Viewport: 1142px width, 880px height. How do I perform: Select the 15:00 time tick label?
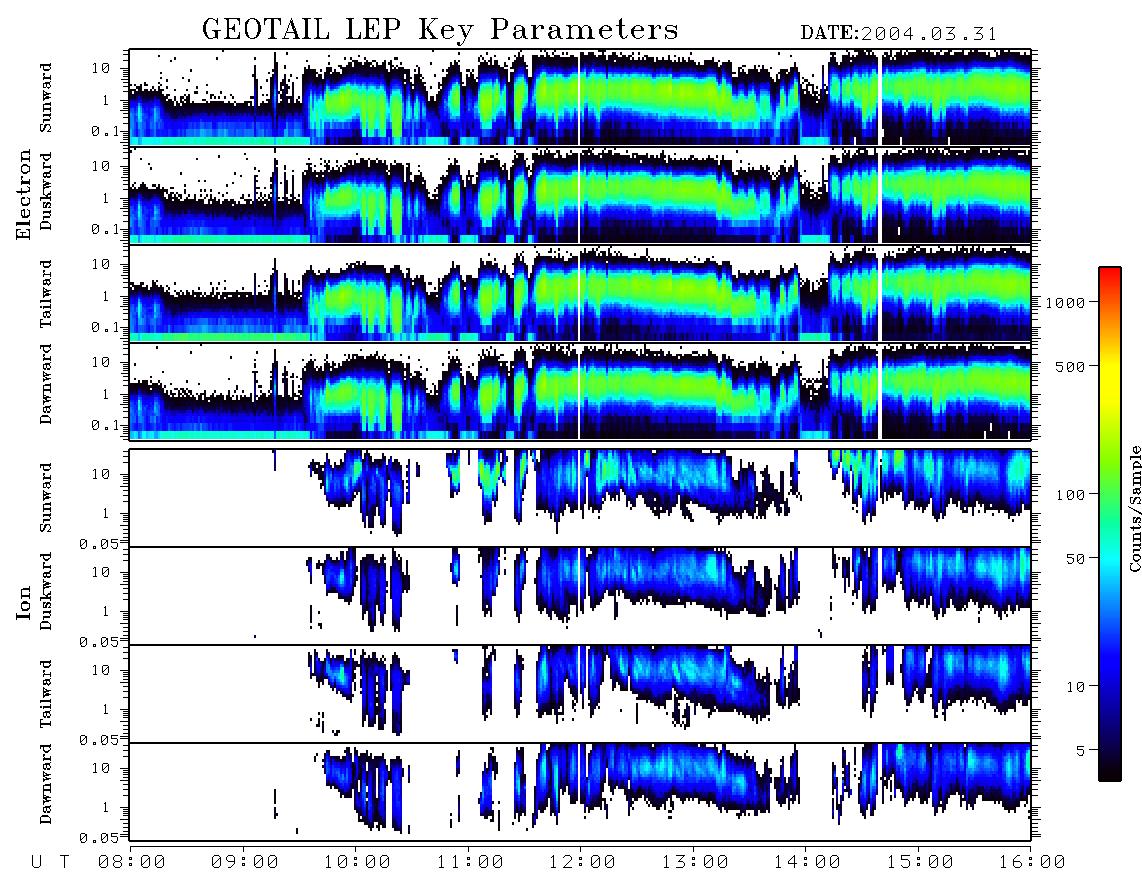(920, 863)
